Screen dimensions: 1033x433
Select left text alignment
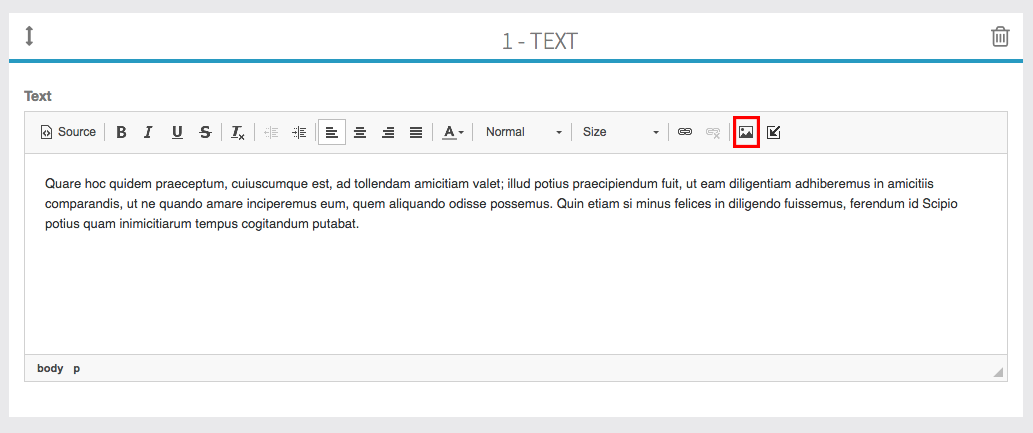pyautogui.click(x=332, y=132)
